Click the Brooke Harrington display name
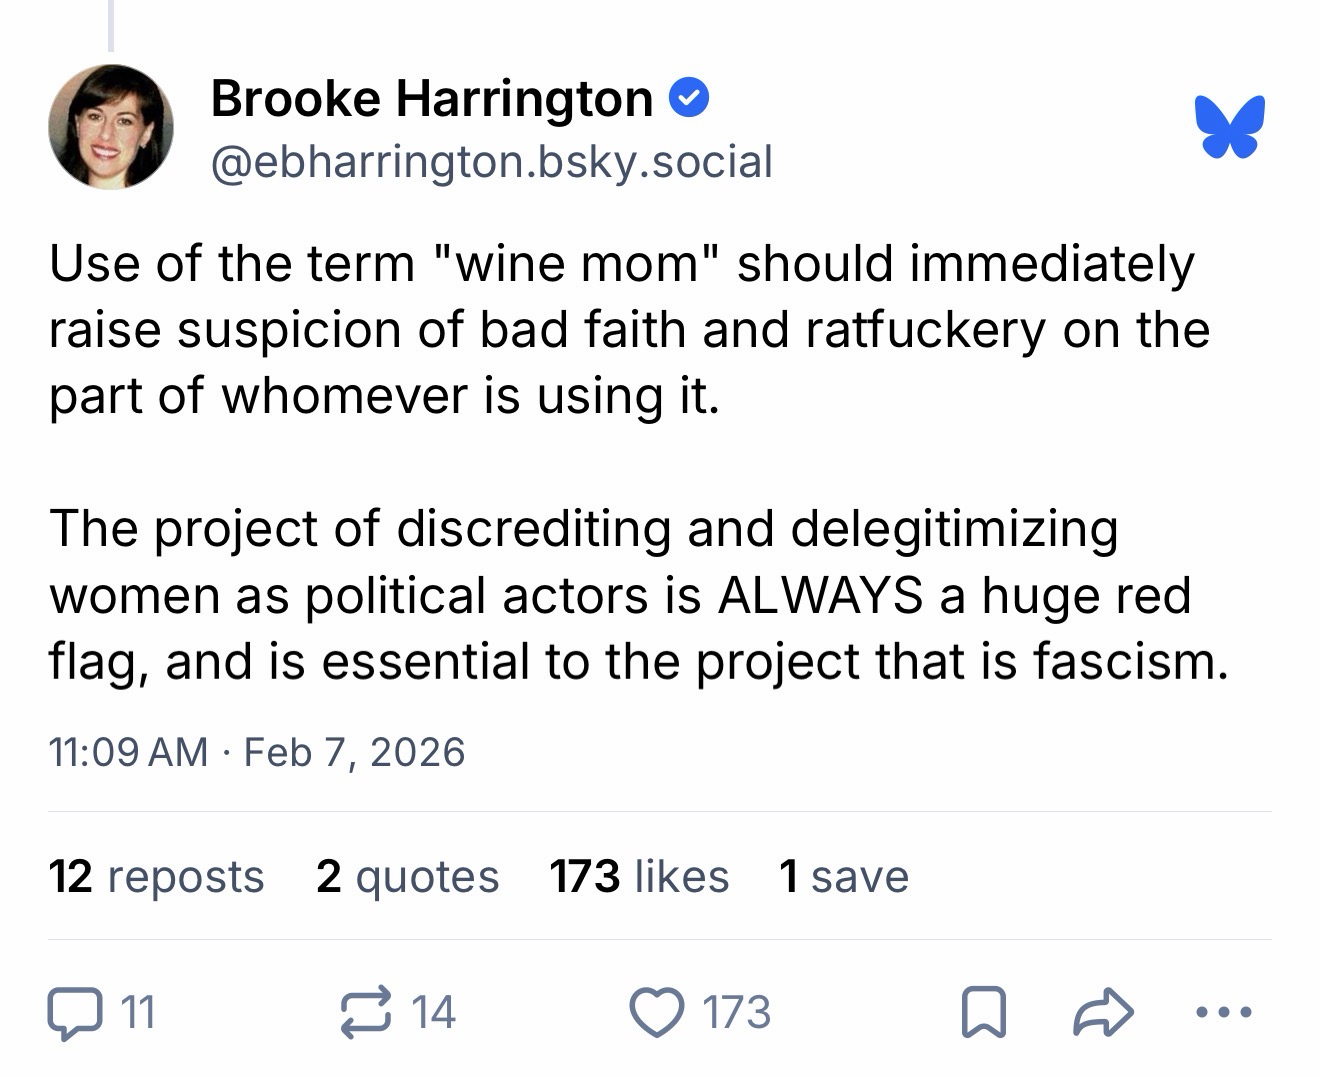Viewport: 1320px width, 1076px height. [x=431, y=98]
